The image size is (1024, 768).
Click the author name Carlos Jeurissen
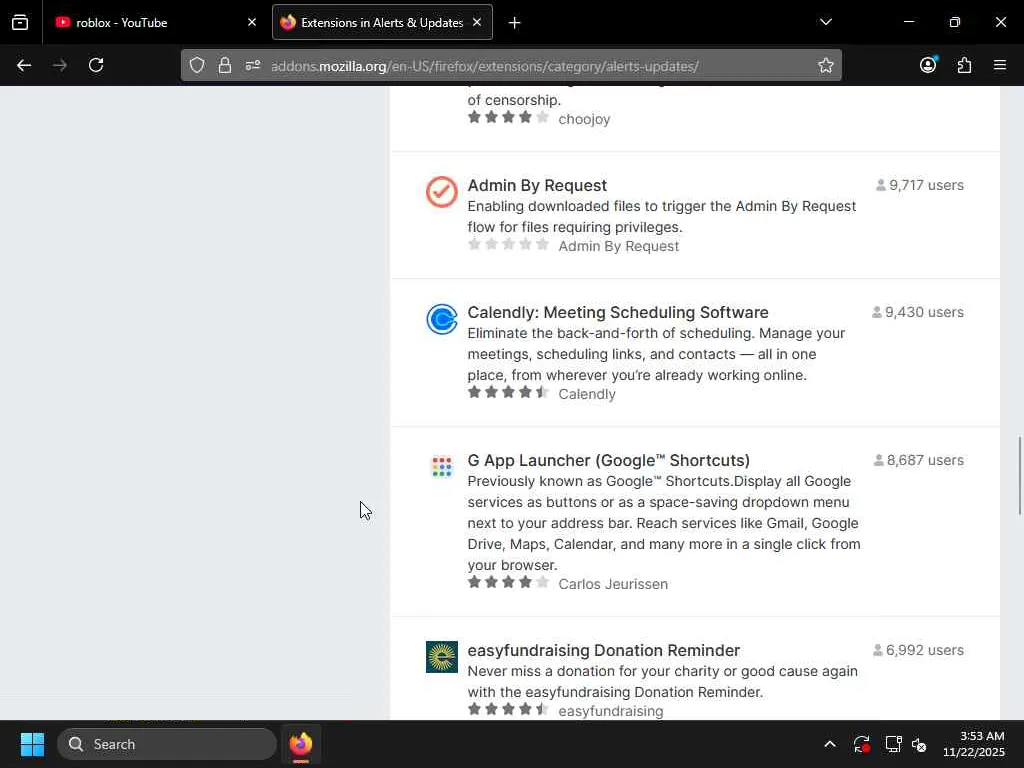tap(613, 584)
